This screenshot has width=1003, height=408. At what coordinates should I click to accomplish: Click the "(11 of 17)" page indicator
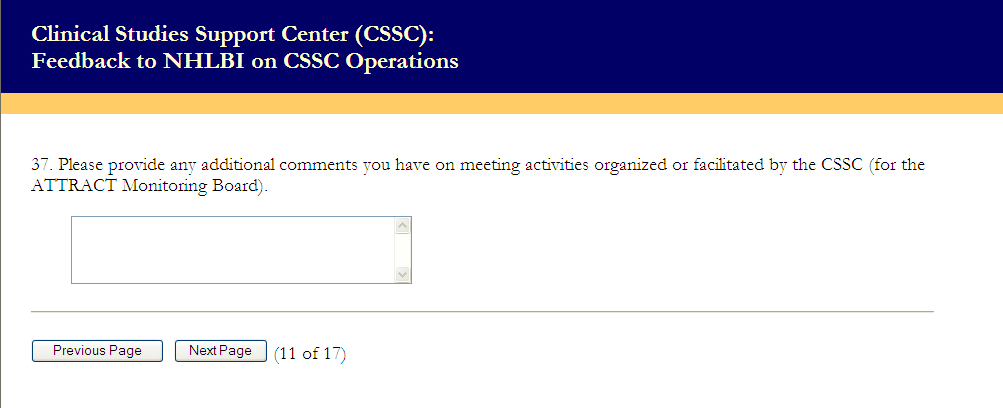point(310,352)
